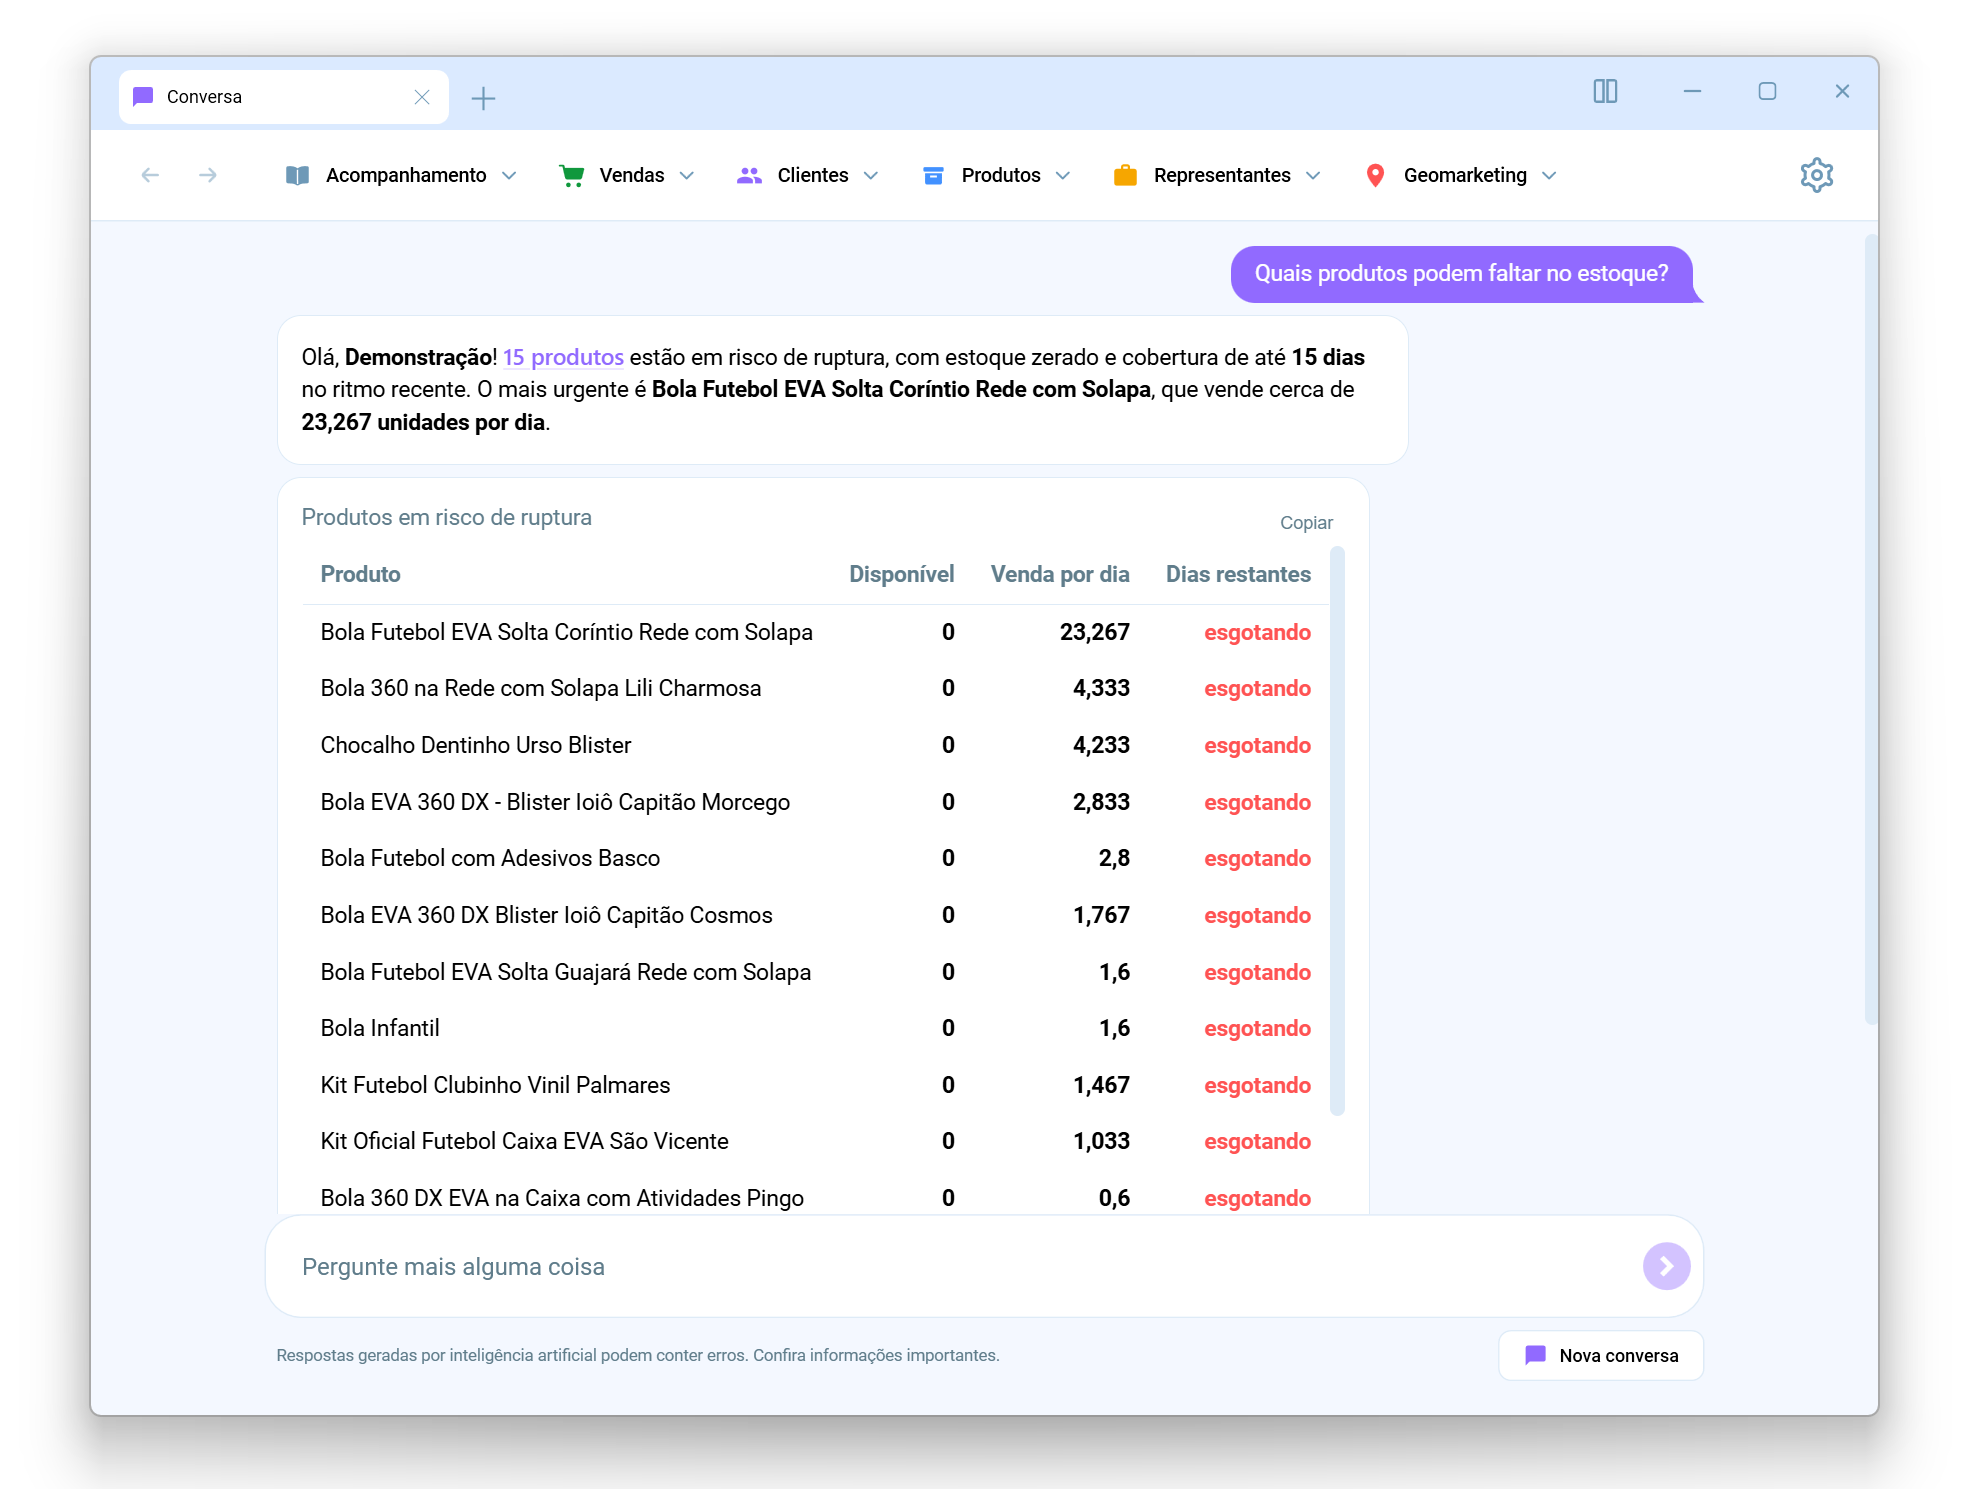Expand the Produtos dropdown chevron
The width and height of the screenshot is (1985, 1489).
pyautogui.click(x=1062, y=176)
